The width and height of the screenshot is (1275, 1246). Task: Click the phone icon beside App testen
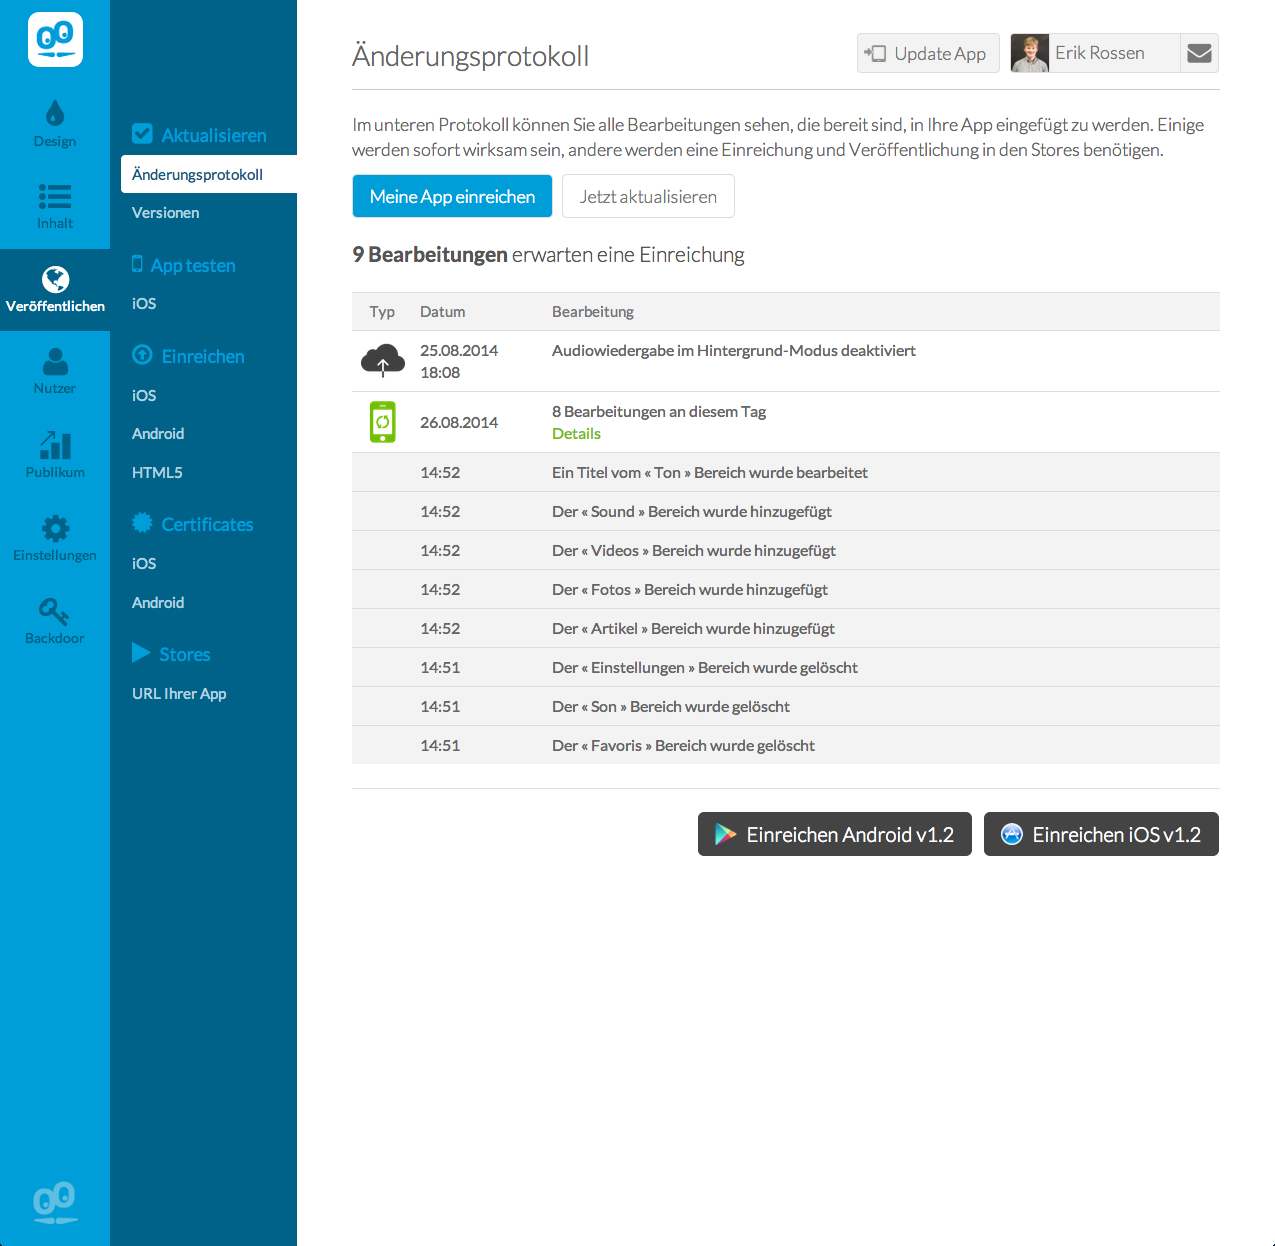point(137,264)
